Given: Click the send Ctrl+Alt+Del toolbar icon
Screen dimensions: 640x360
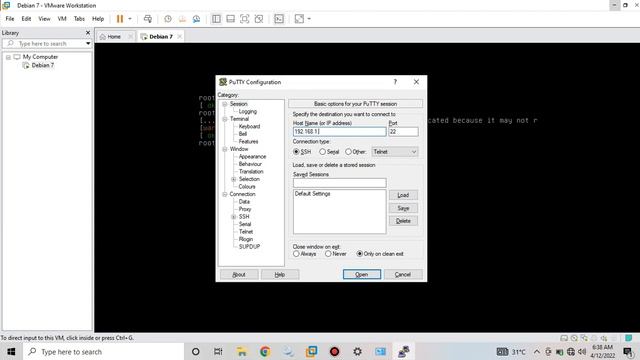Looking at the screenshot, I should point(148,19).
